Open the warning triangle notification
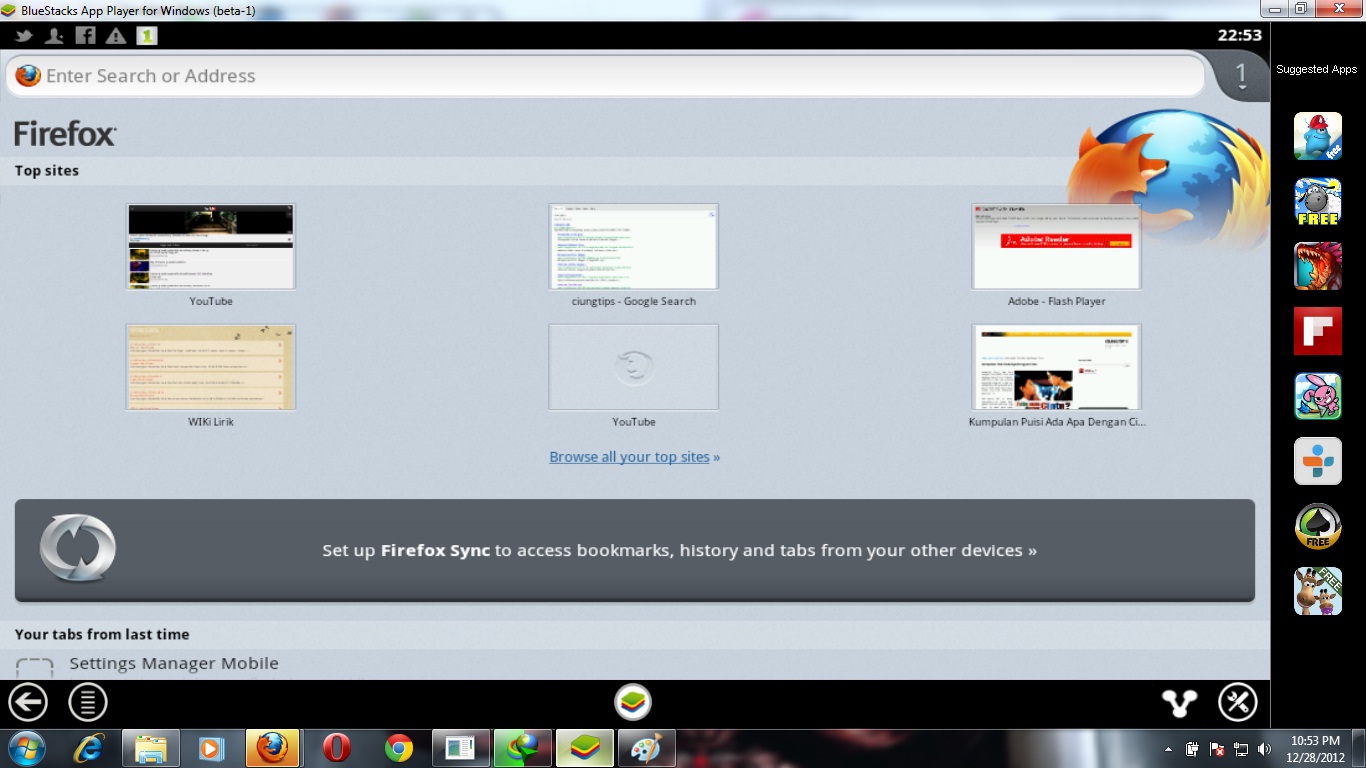Image resolution: width=1366 pixels, height=768 pixels. [116, 36]
